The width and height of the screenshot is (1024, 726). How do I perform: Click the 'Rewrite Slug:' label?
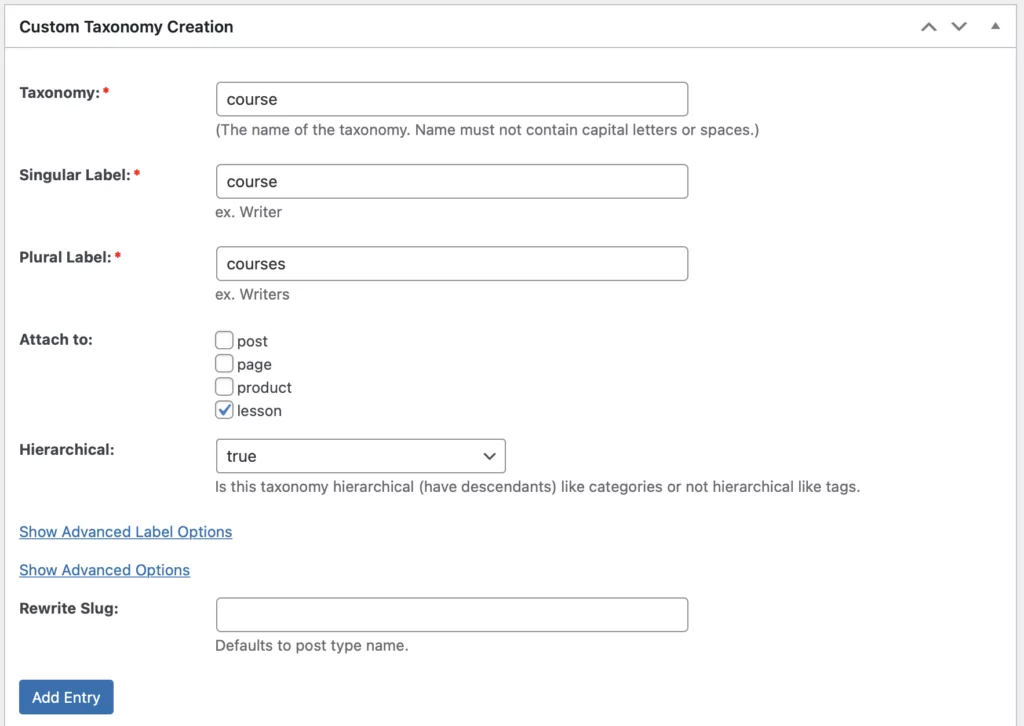click(x=69, y=608)
